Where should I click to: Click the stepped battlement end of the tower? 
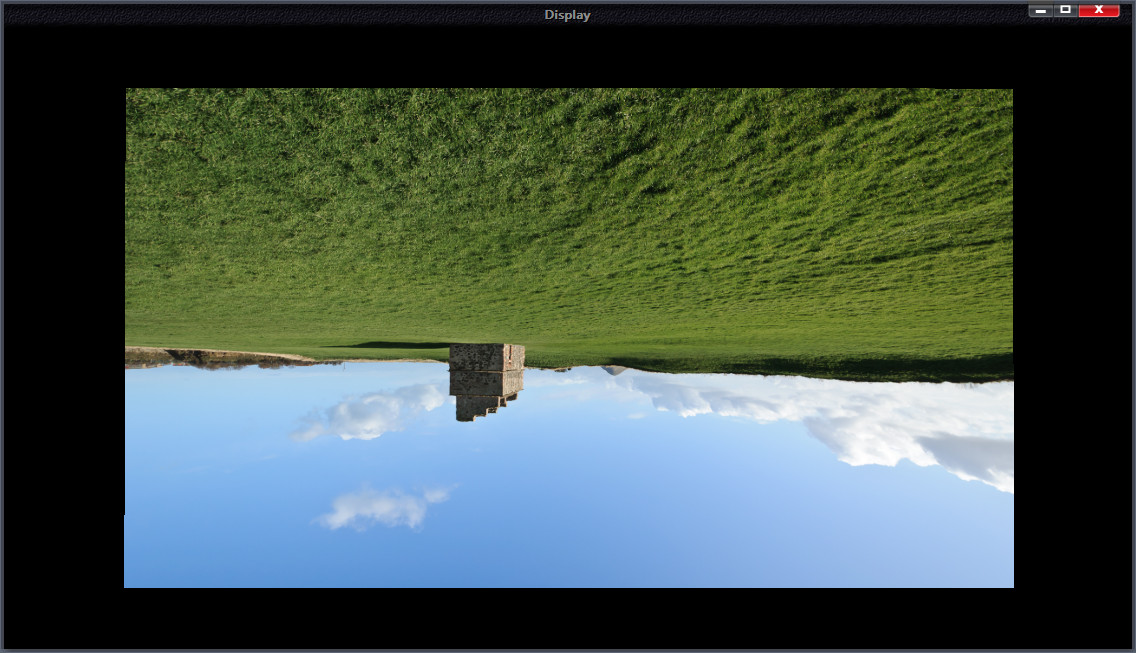click(478, 409)
